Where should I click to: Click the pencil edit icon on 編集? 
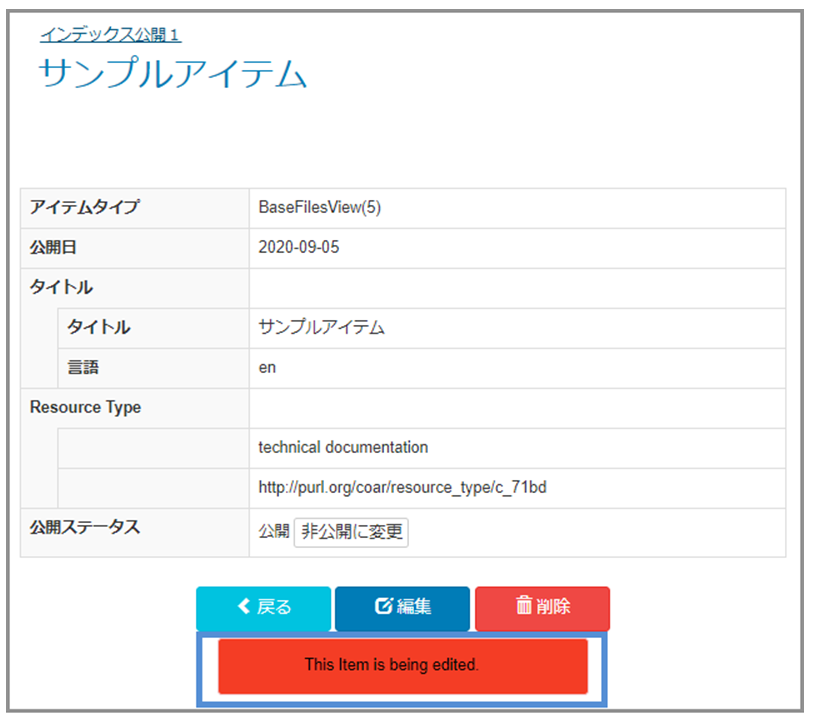pos(383,607)
